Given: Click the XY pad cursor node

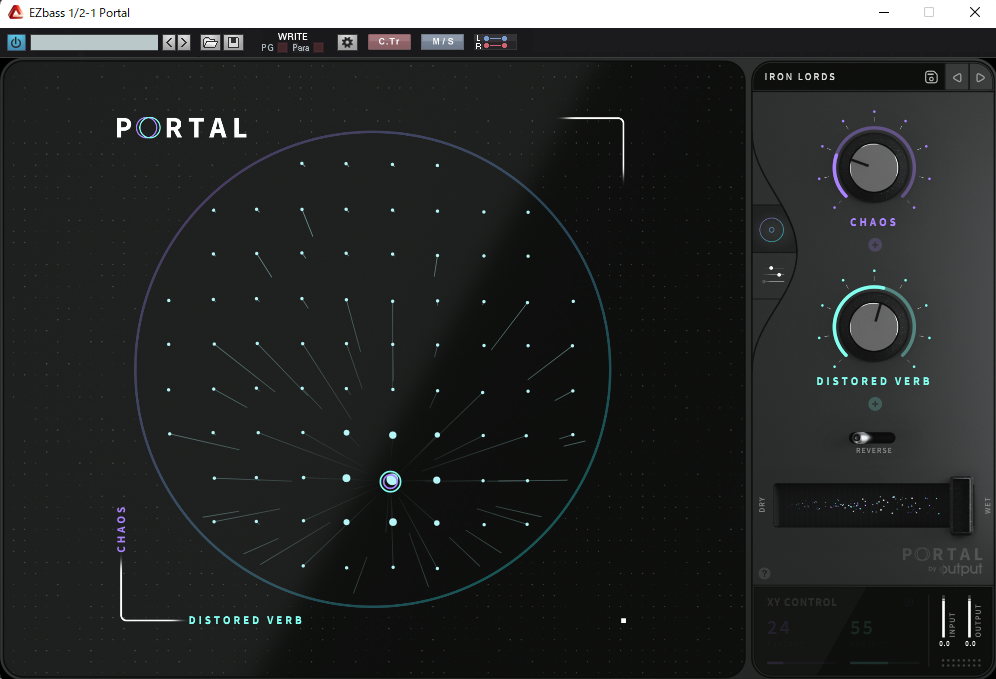Looking at the screenshot, I should click(390, 481).
